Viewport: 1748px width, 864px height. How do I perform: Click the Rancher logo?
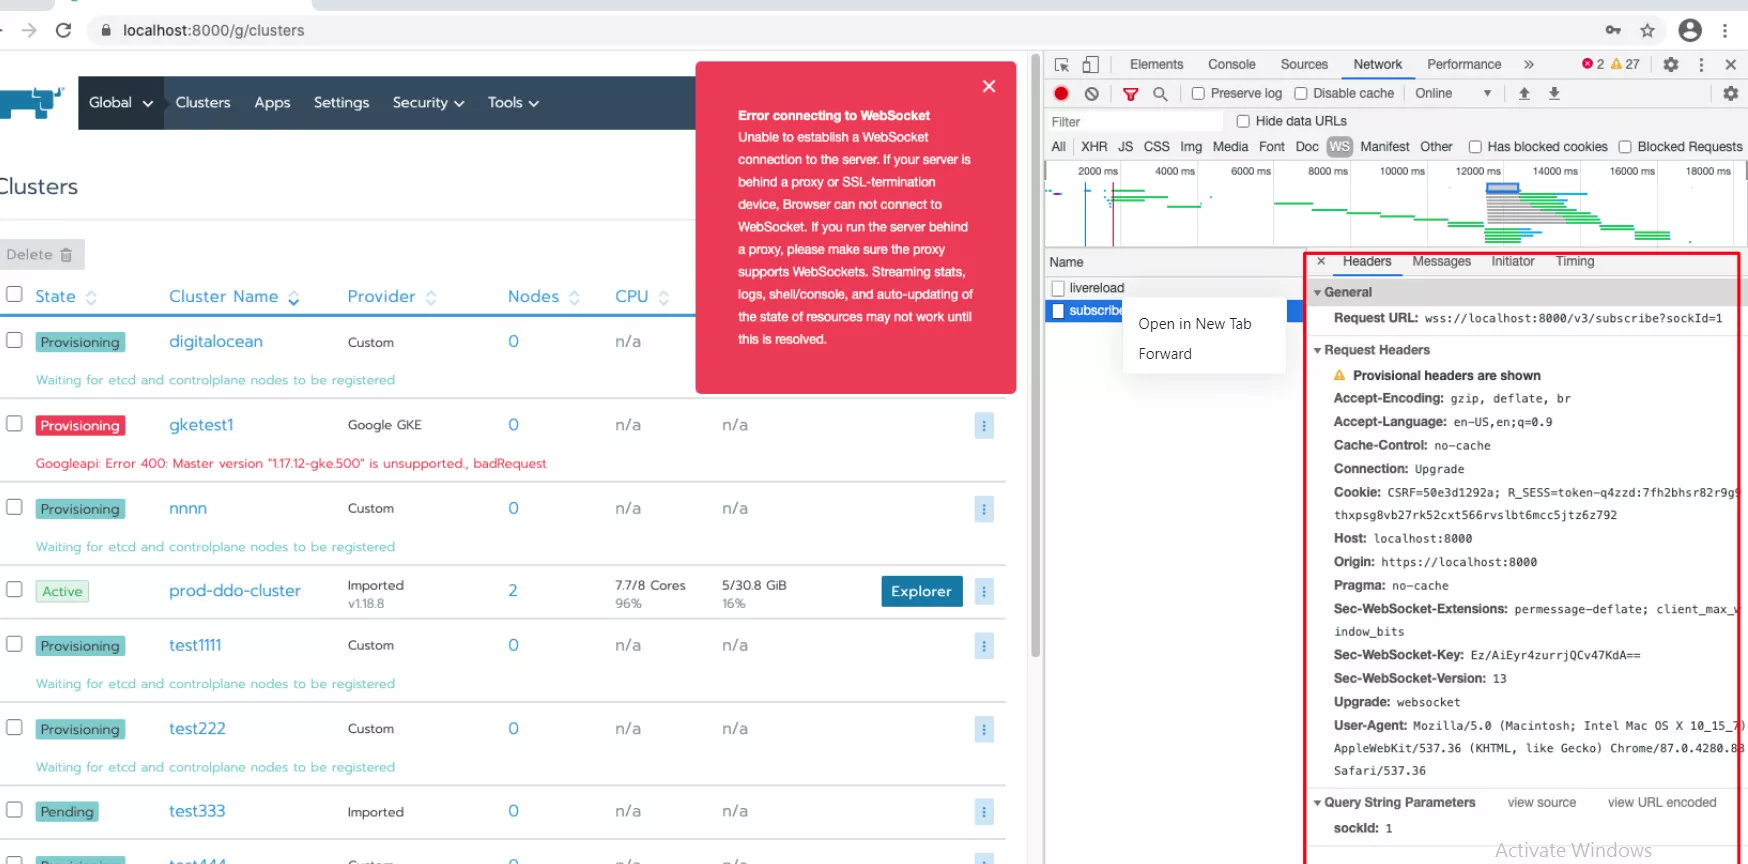click(32, 102)
